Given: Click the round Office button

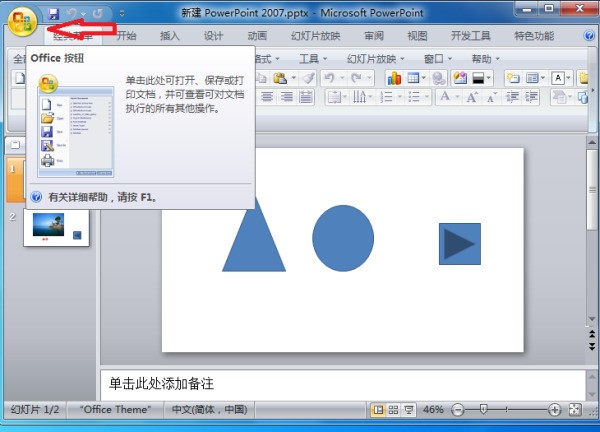Looking at the screenshot, I should coord(22,19).
